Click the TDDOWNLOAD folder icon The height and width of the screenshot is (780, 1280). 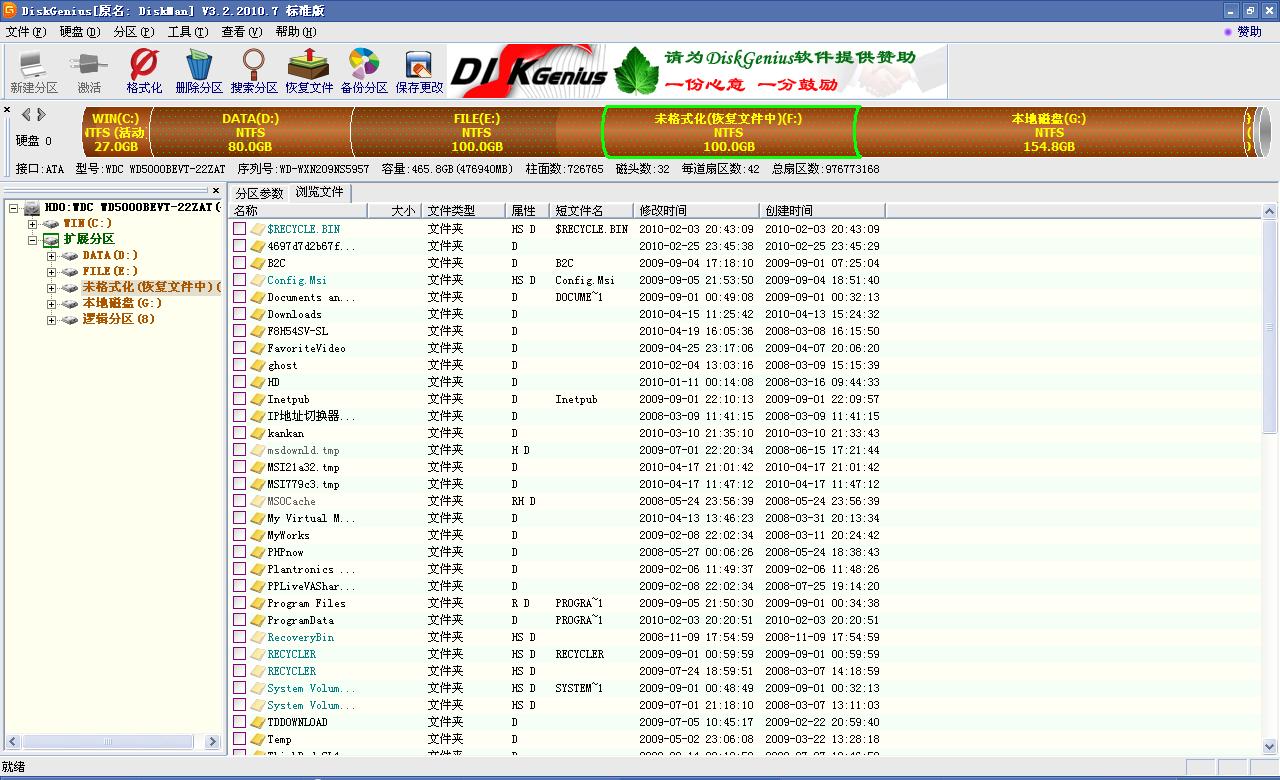258,722
